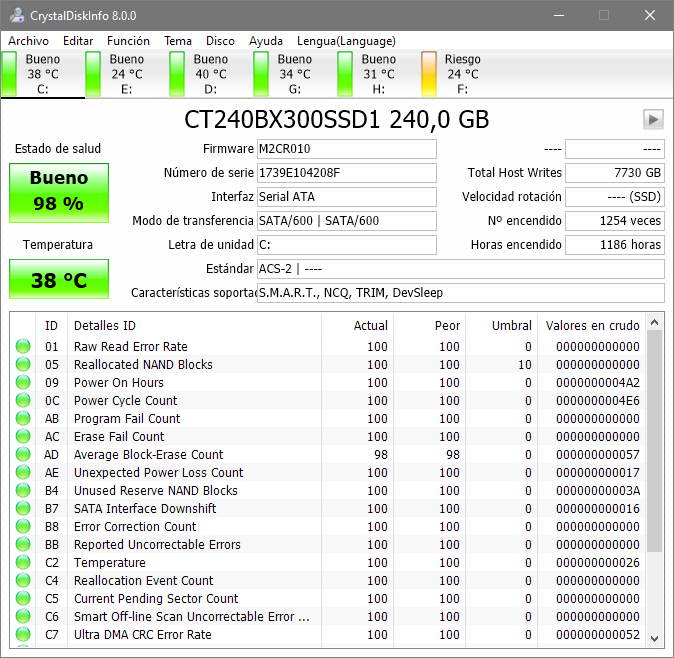Viewport: 674px width, 658px height.
Task: Open the Función menu
Action: pos(128,41)
